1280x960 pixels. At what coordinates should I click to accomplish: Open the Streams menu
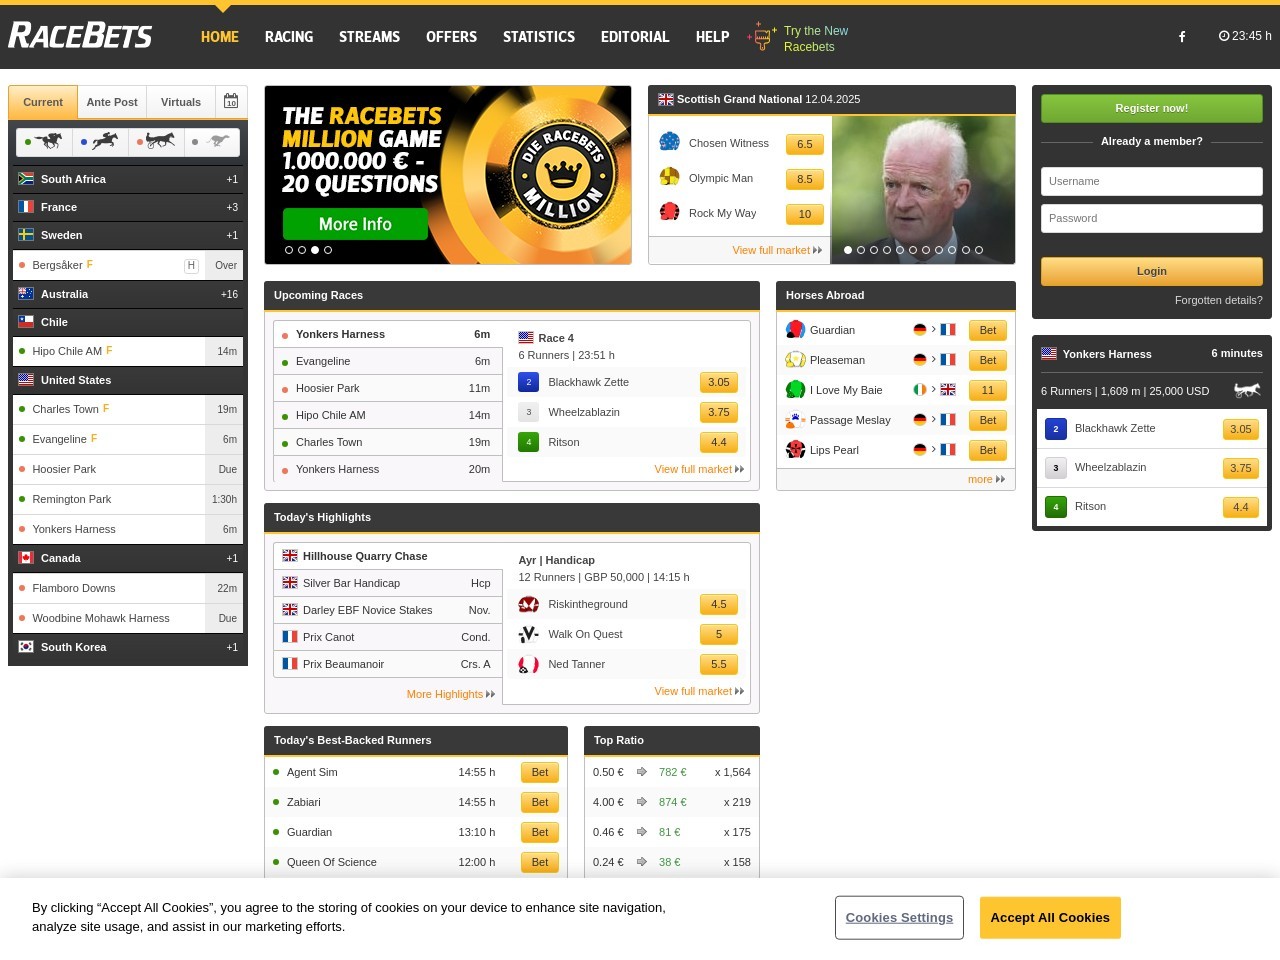(x=369, y=37)
